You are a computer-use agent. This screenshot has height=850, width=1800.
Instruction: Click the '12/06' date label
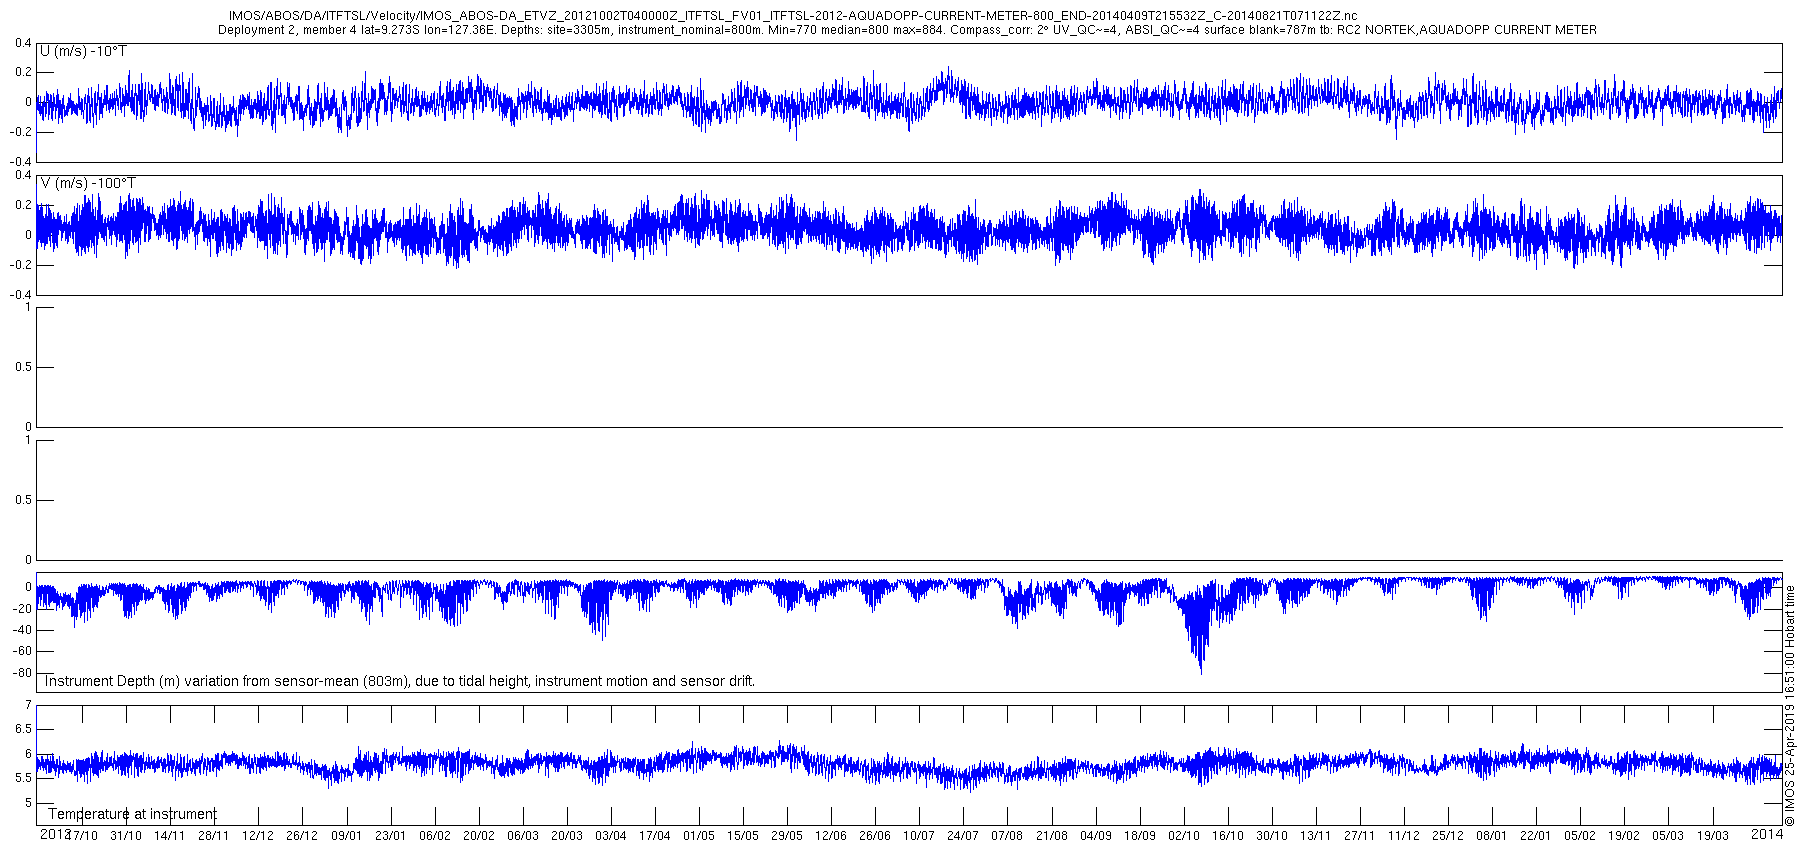831,836
